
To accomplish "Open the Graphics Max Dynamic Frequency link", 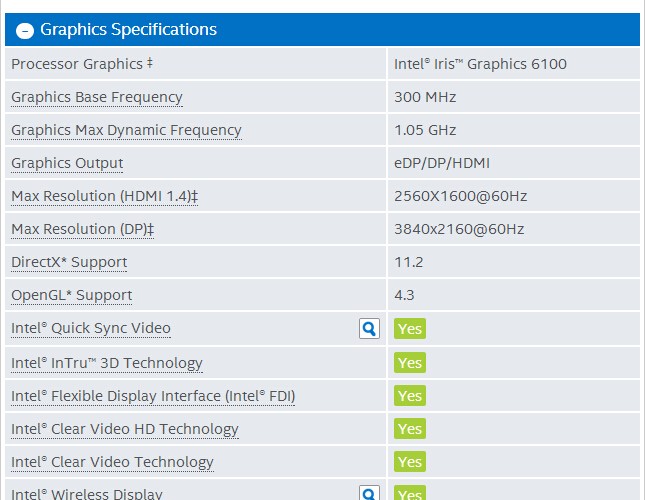I will (126, 130).
